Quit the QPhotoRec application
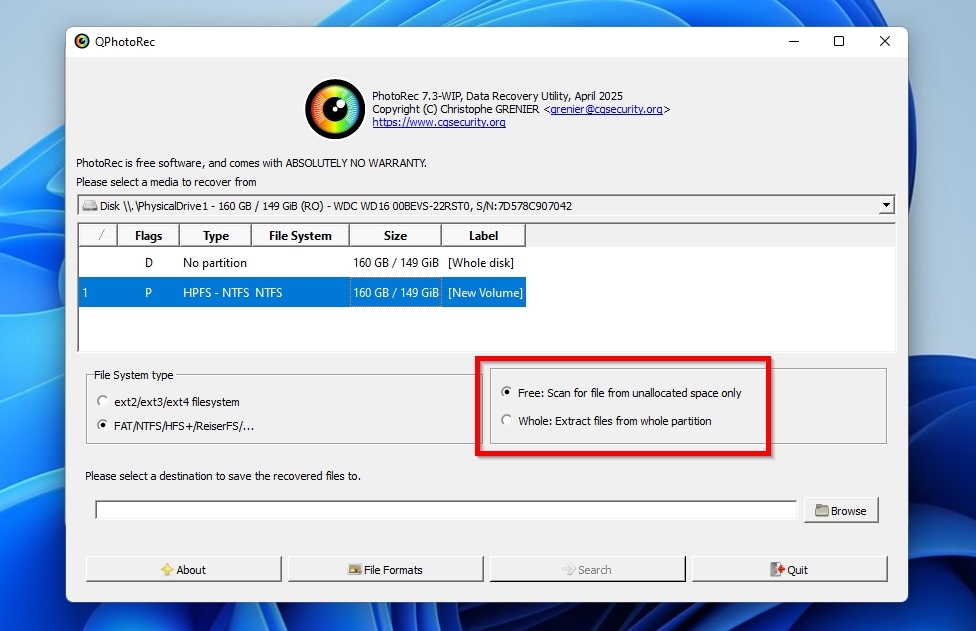 pyautogui.click(x=789, y=568)
